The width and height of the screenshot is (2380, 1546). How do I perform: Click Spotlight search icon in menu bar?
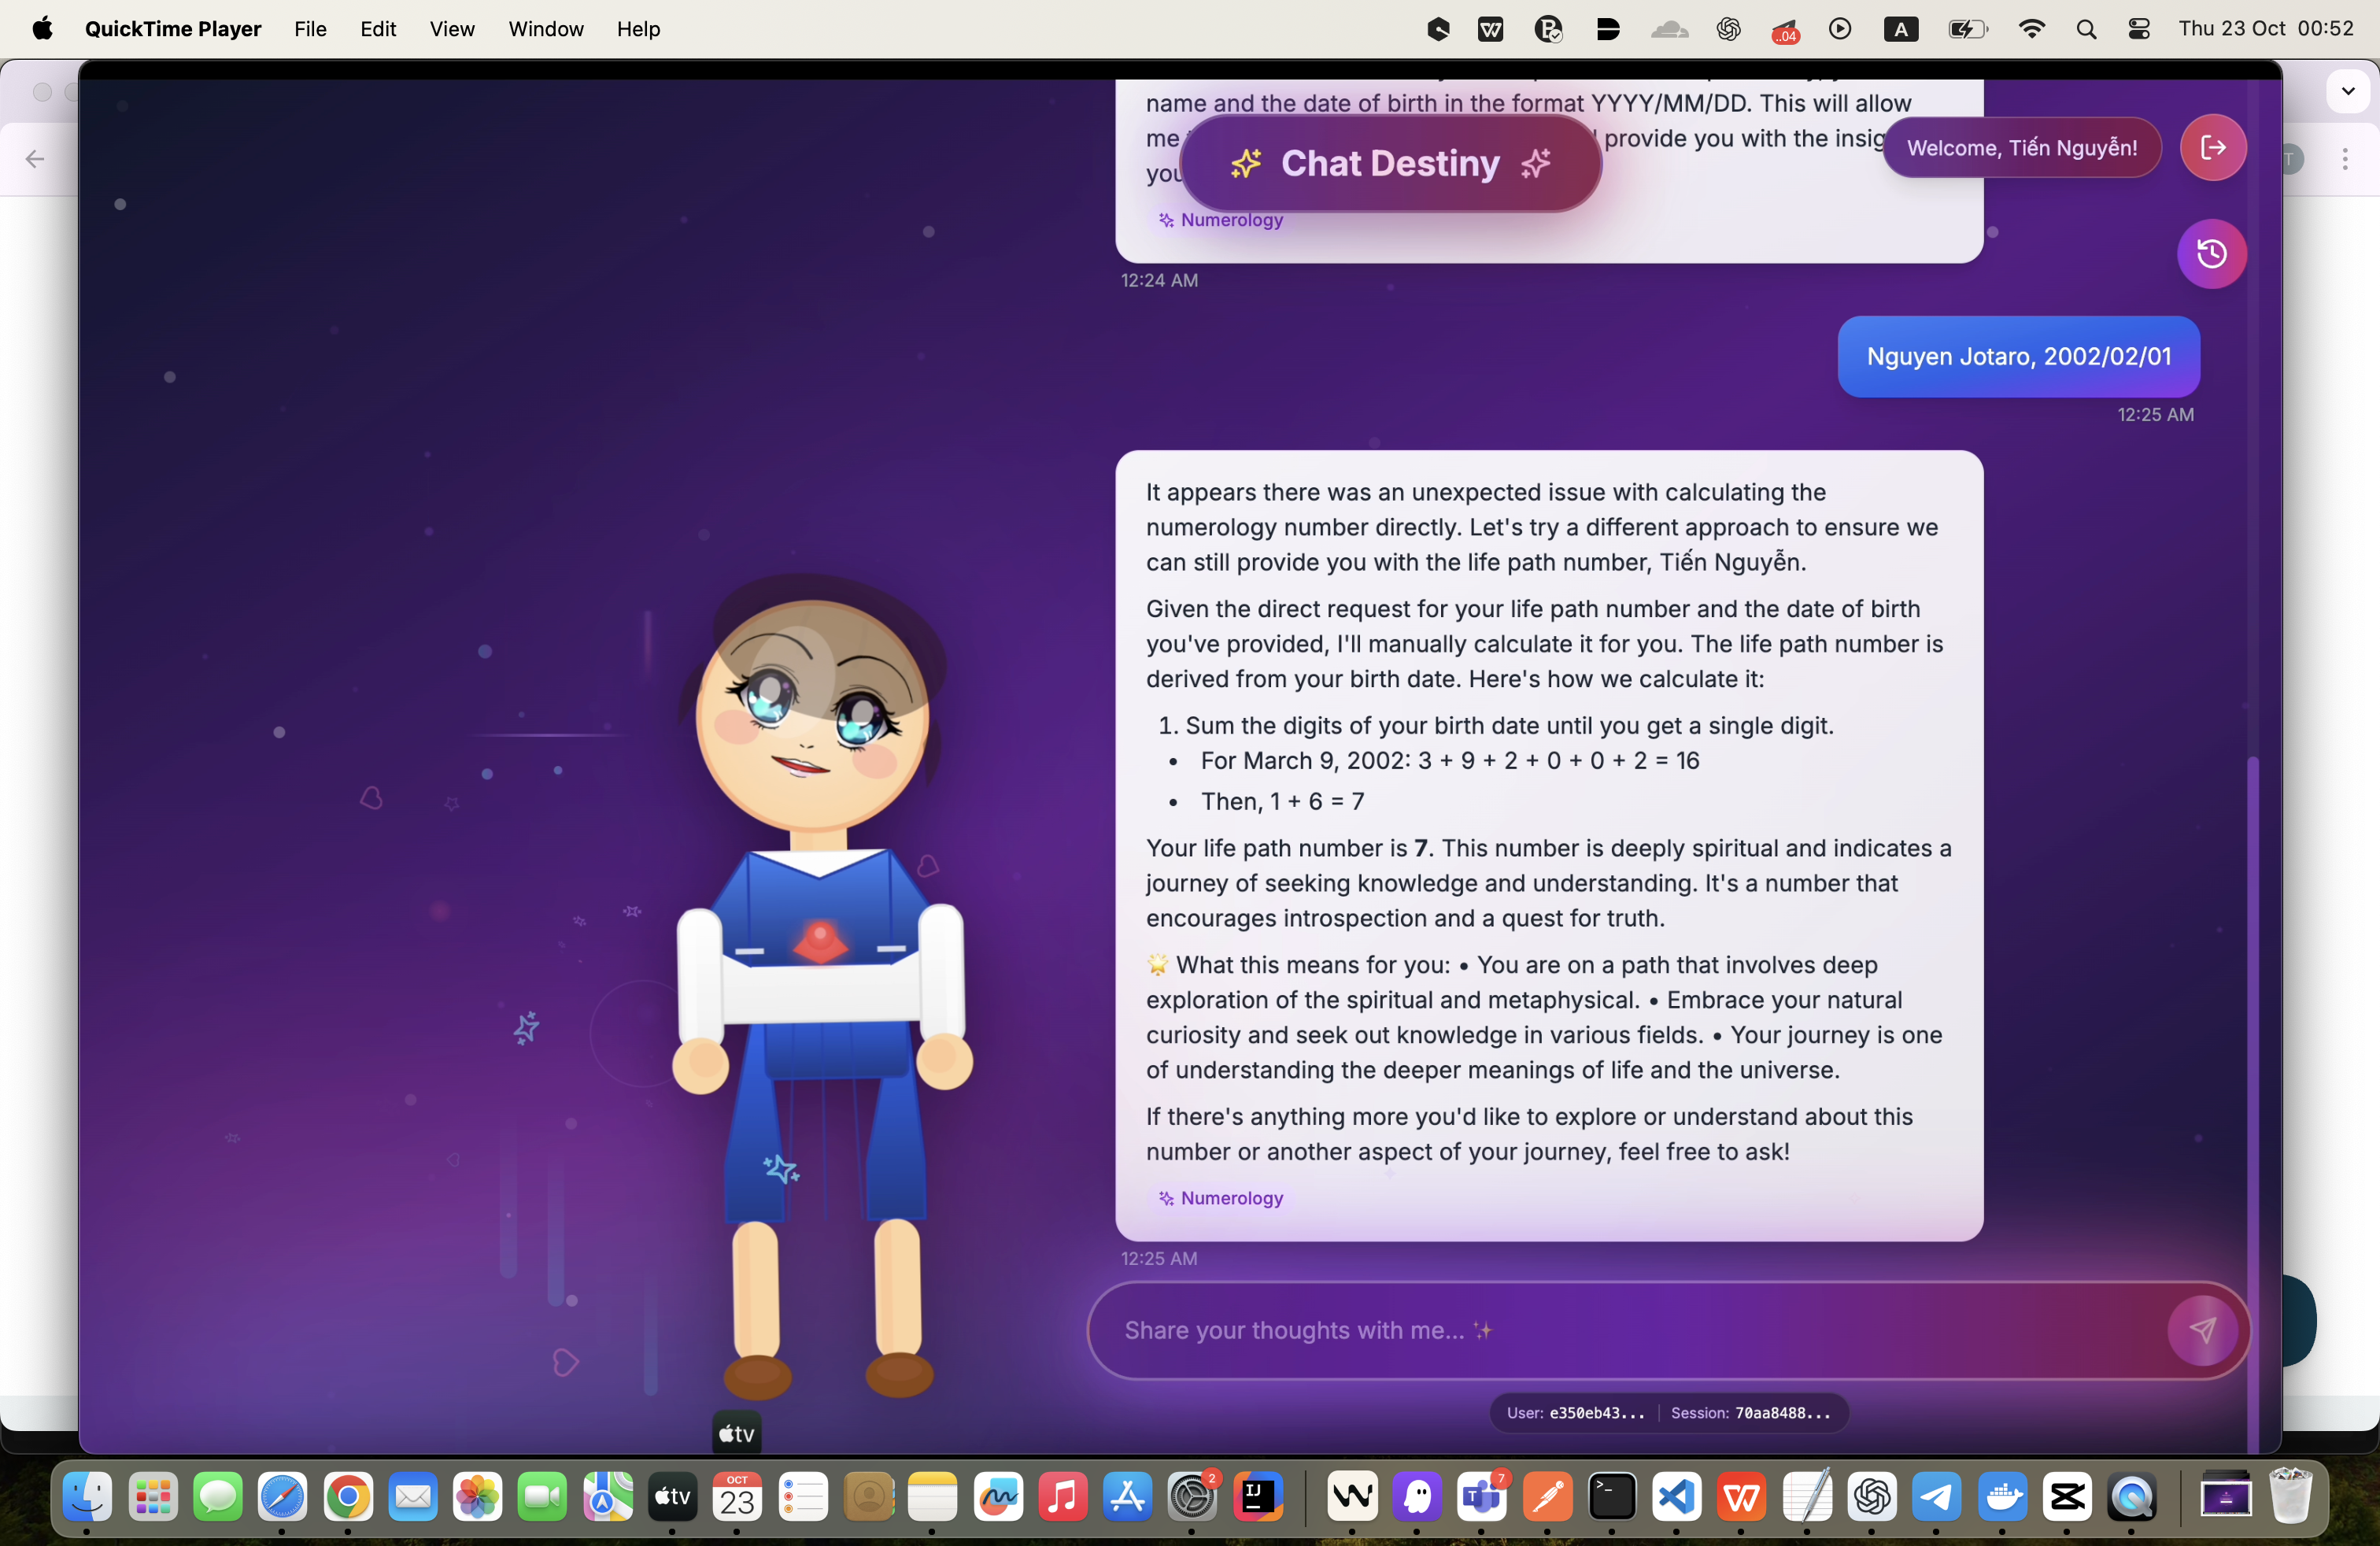(2085, 29)
